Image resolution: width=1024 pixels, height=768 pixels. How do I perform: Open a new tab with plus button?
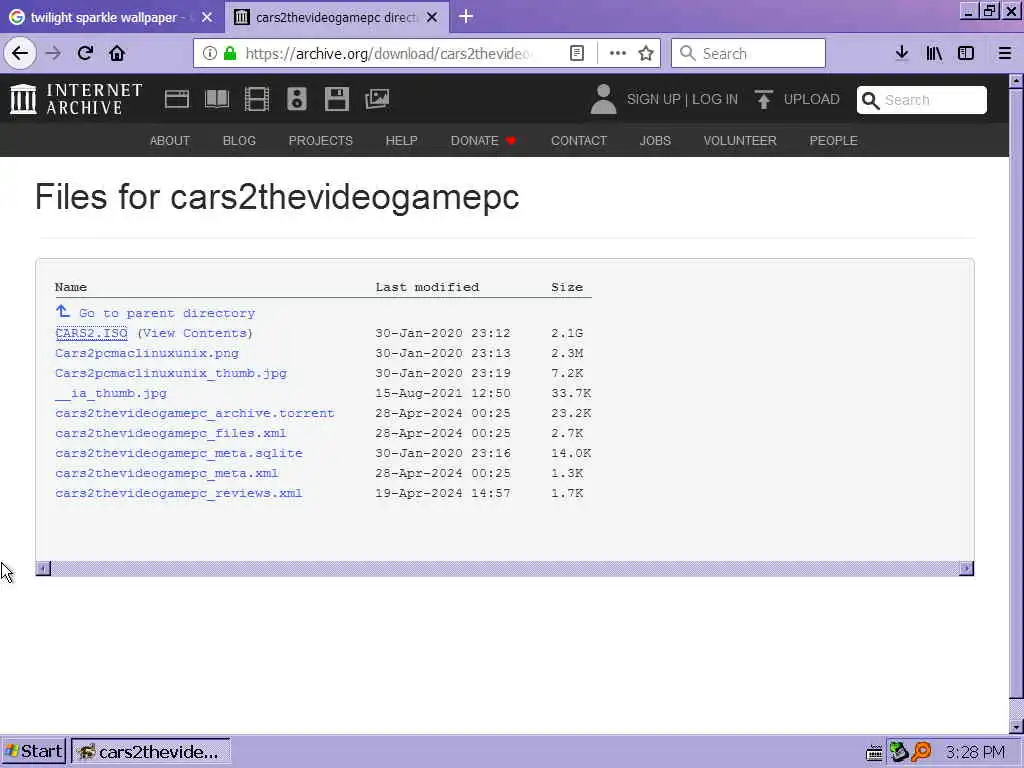(x=466, y=16)
